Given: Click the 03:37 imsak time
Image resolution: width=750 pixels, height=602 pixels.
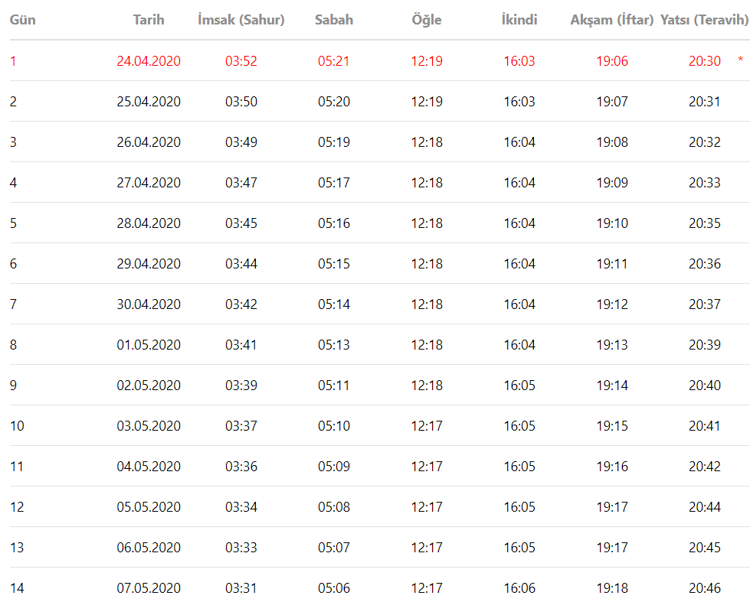Looking at the screenshot, I should [x=241, y=426].
